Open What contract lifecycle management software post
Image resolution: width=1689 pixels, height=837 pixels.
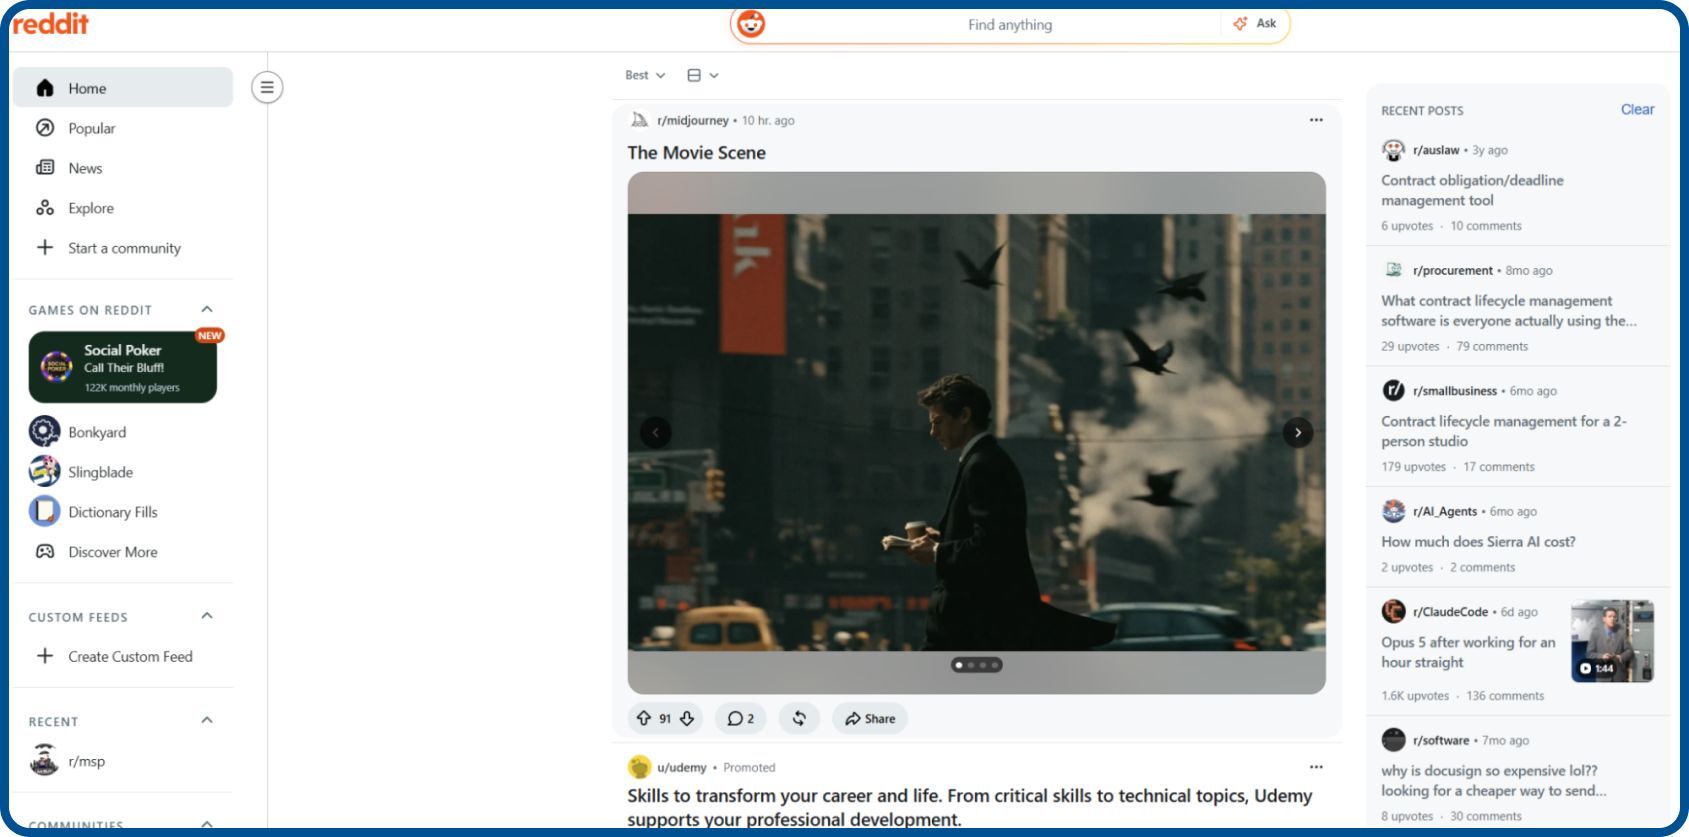coord(1508,310)
